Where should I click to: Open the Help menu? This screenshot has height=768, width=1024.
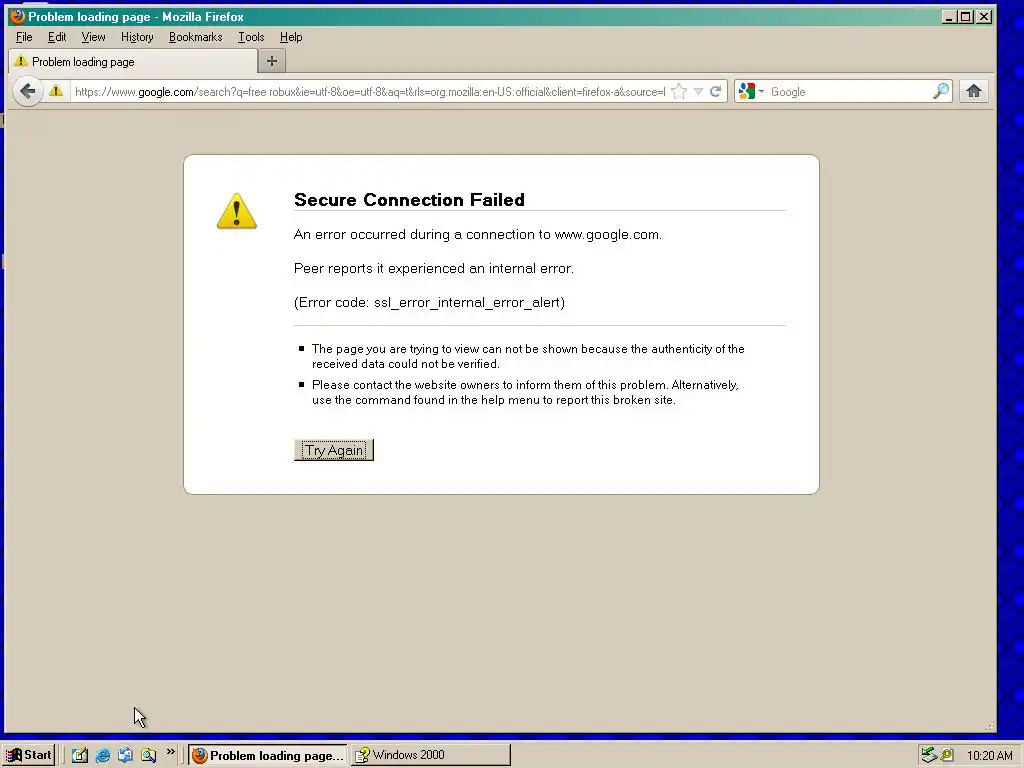tap(291, 37)
